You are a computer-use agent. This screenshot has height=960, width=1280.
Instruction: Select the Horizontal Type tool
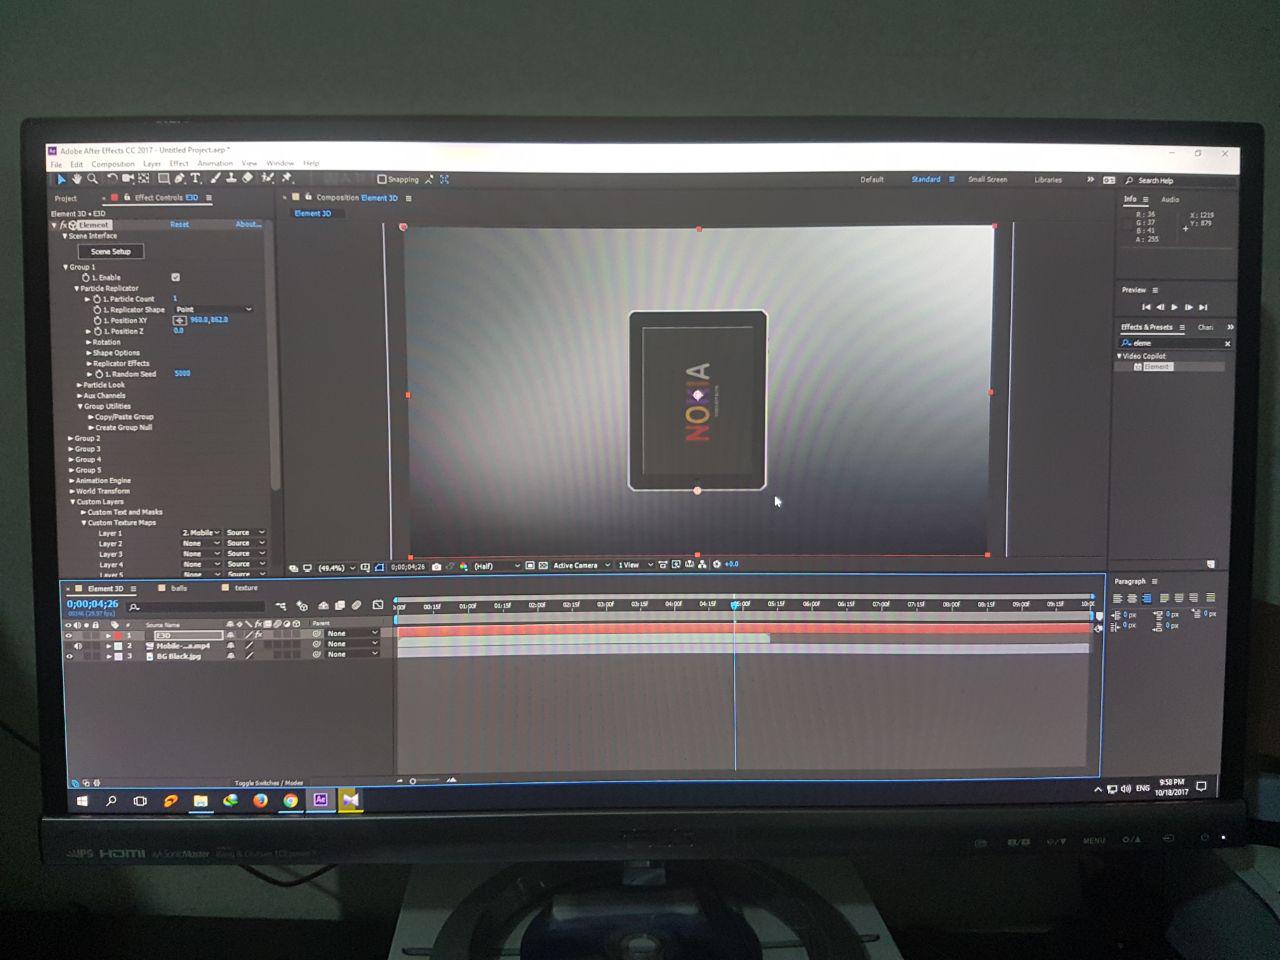point(196,179)
